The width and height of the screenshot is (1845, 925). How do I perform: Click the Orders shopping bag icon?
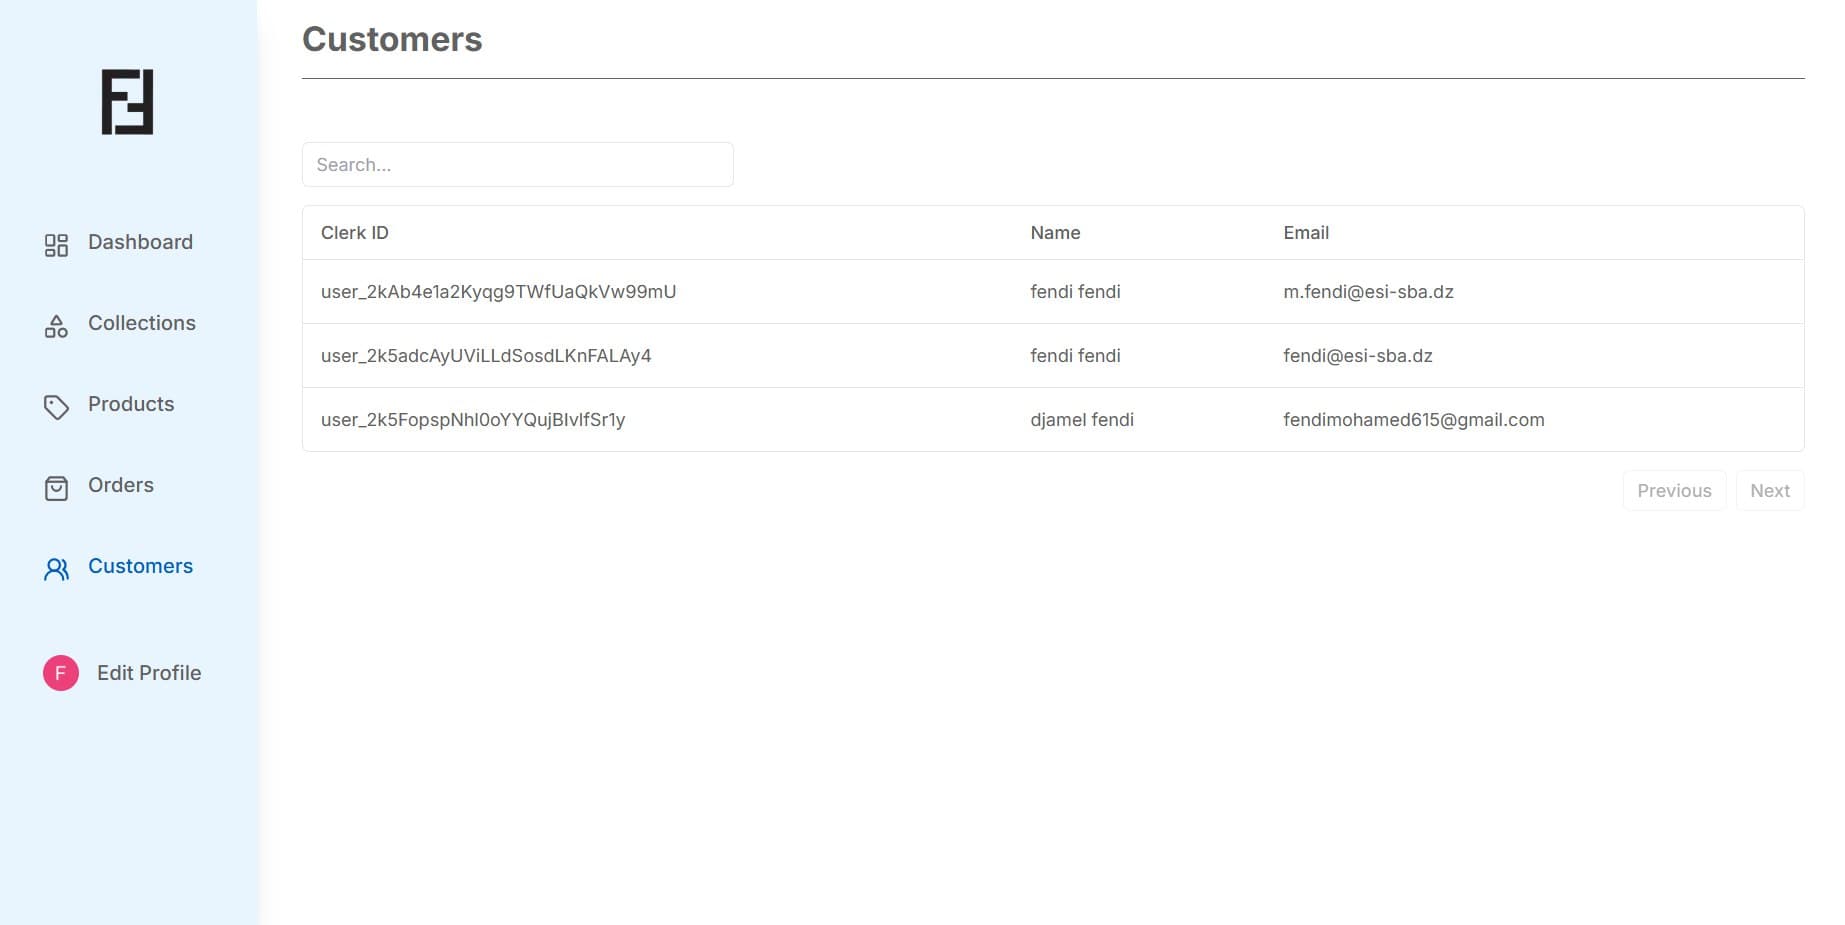click(56, 488)
